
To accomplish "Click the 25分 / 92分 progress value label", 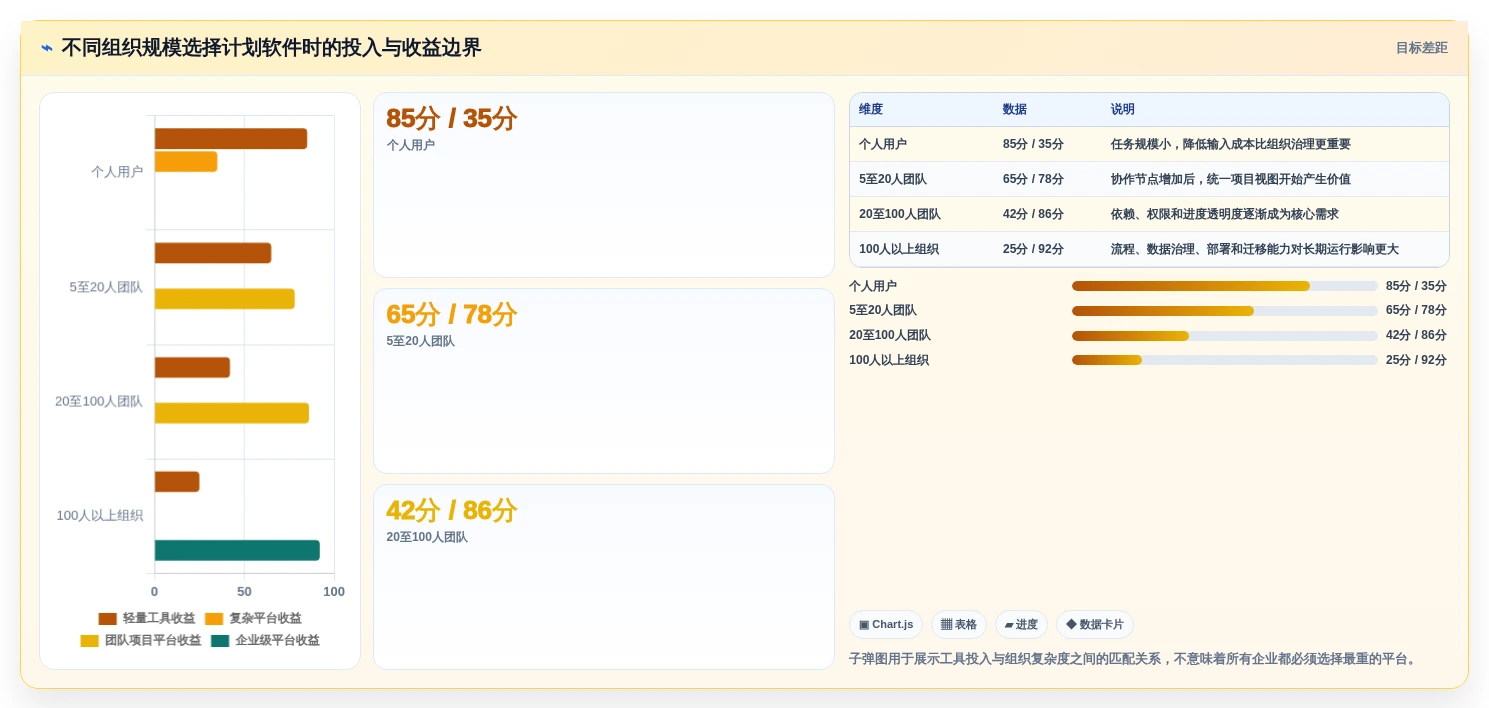I will point(1416,360).
